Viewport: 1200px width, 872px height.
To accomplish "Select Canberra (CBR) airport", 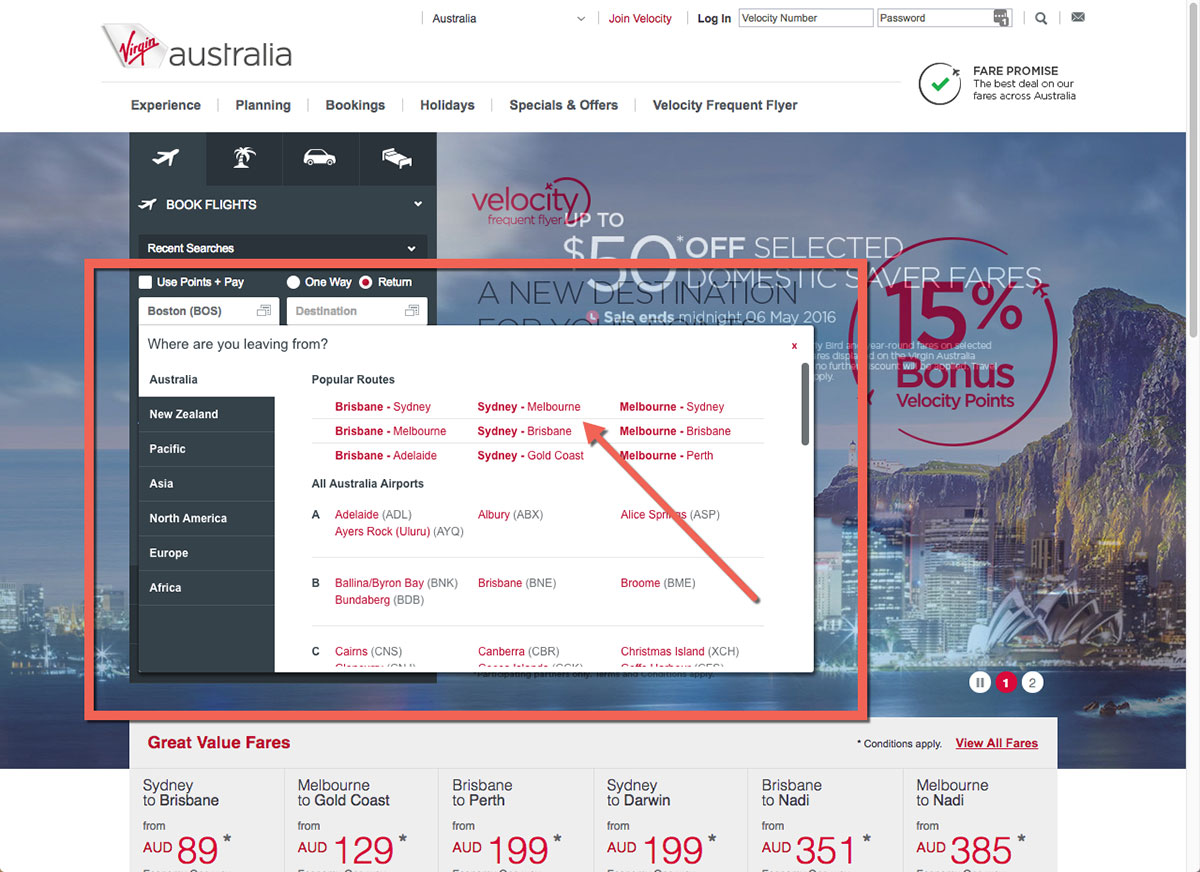I will point(519,651).
